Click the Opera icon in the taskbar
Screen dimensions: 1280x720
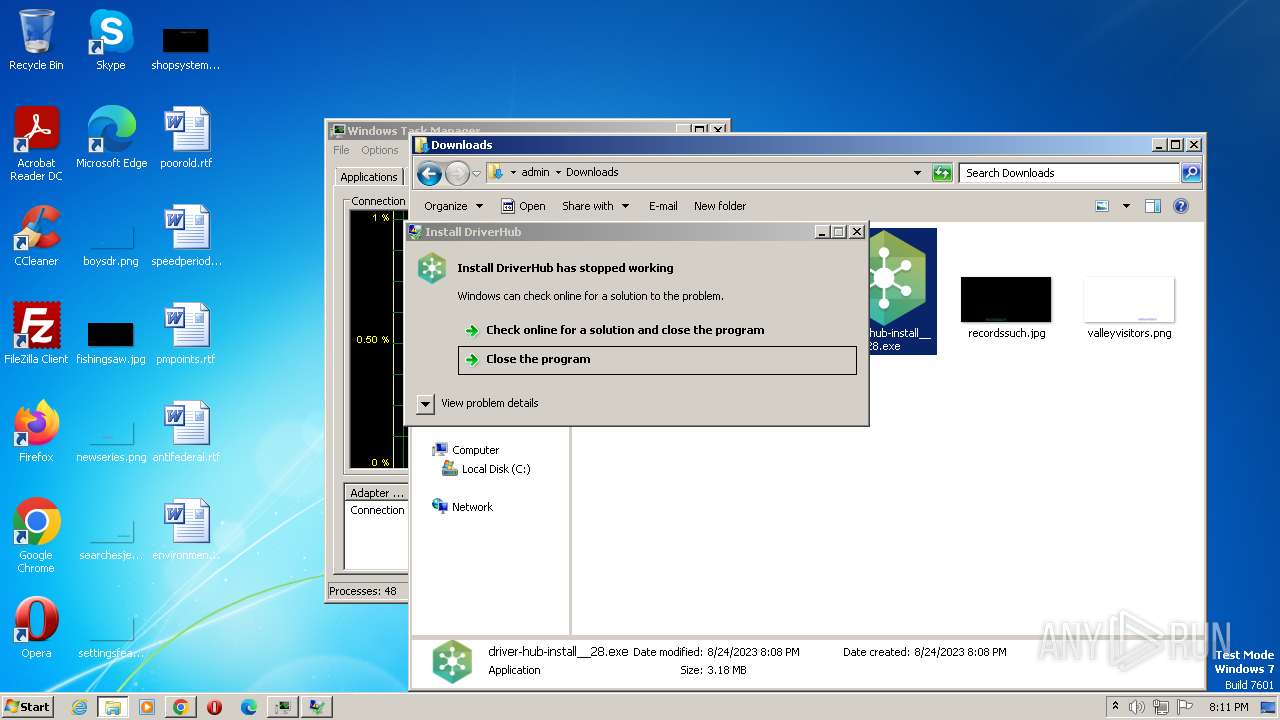pos(214,707)
